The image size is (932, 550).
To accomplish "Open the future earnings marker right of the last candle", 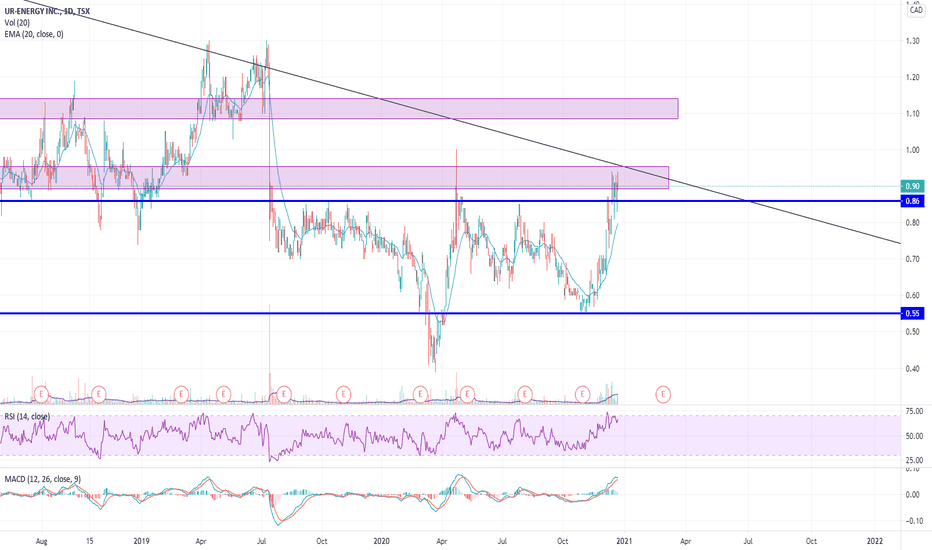I will [663, 394].
